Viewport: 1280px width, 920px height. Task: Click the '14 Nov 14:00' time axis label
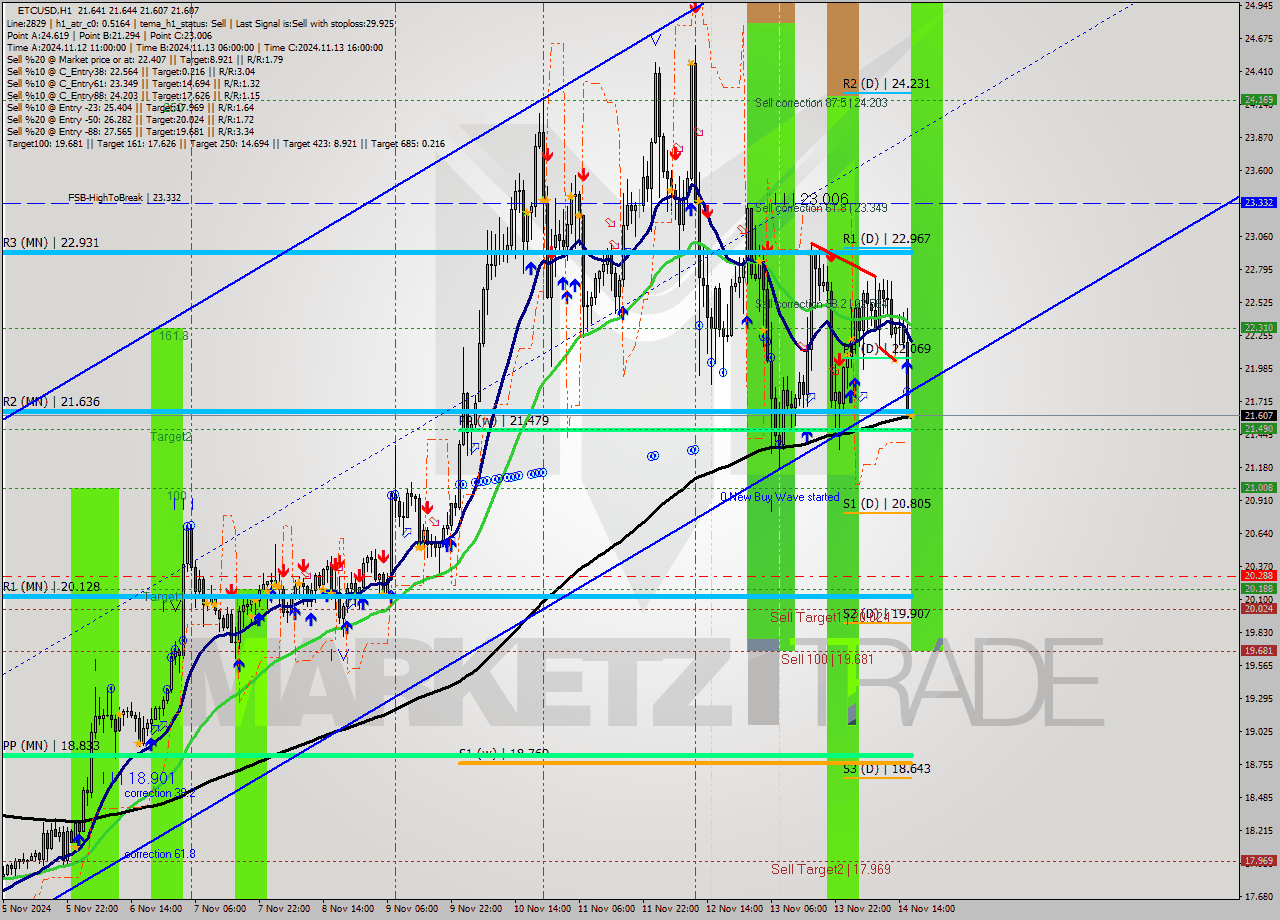tap(927, 909)
